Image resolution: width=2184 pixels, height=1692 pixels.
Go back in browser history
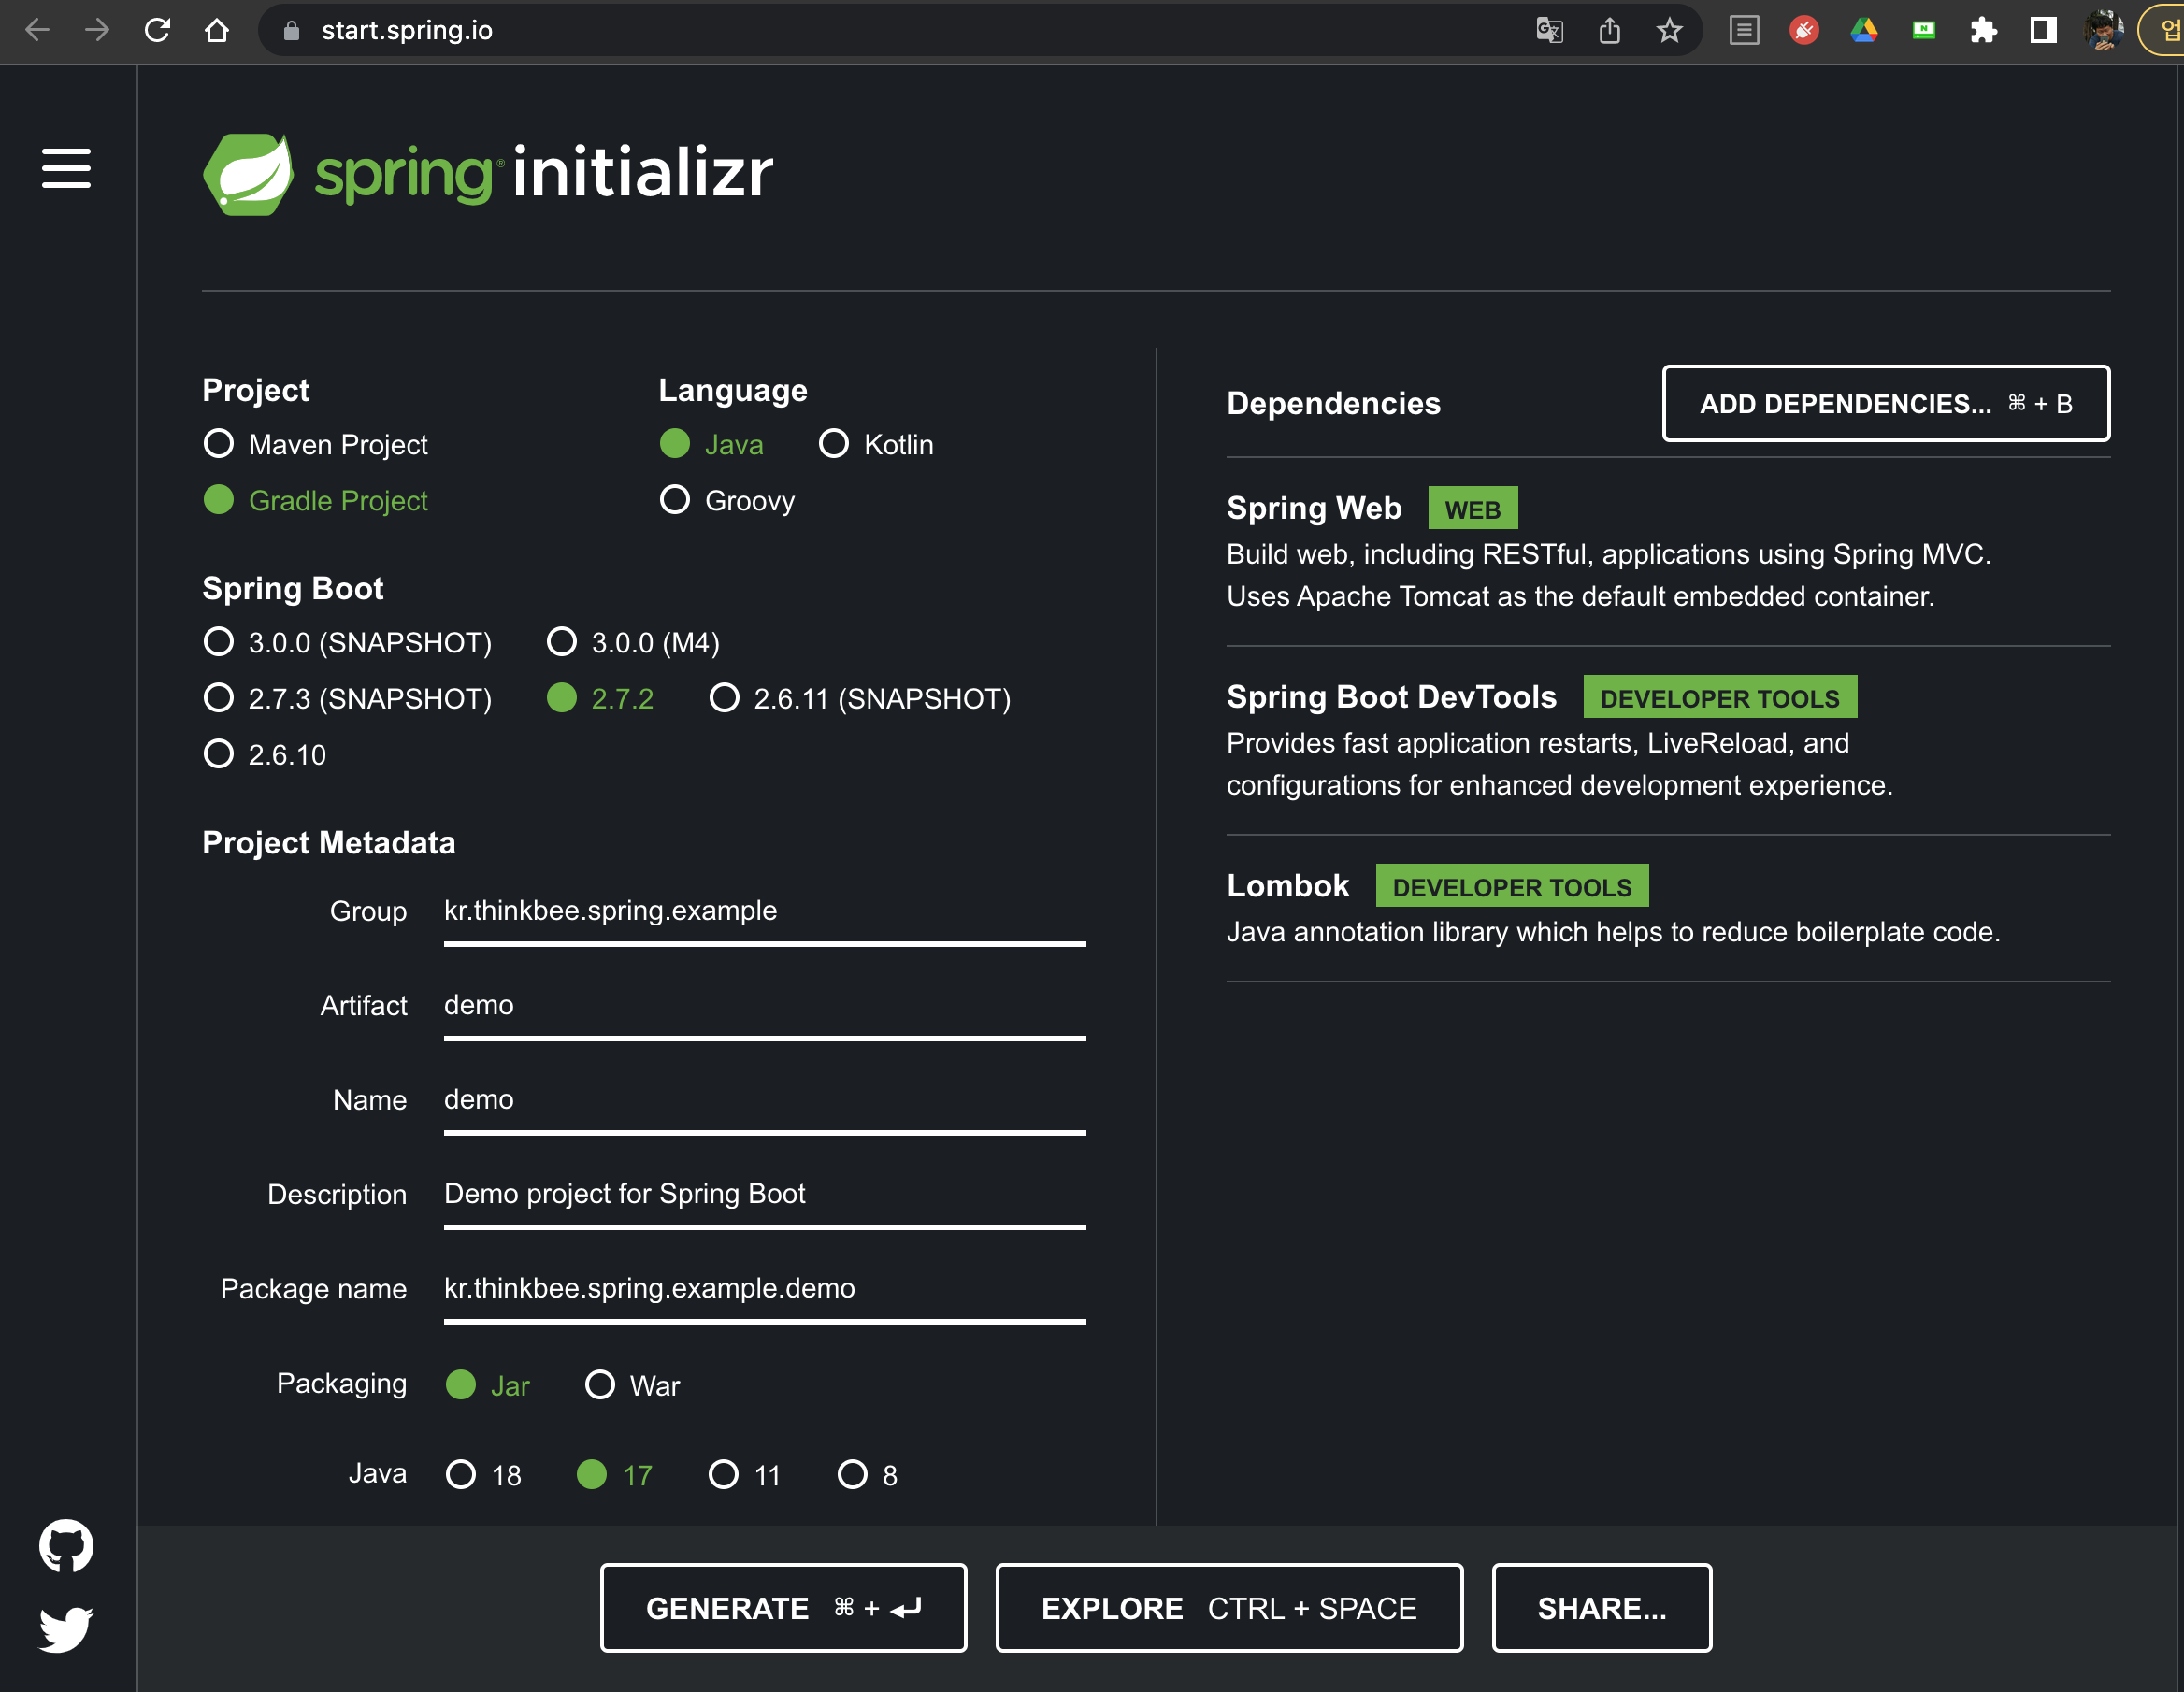tap(37, 31)
